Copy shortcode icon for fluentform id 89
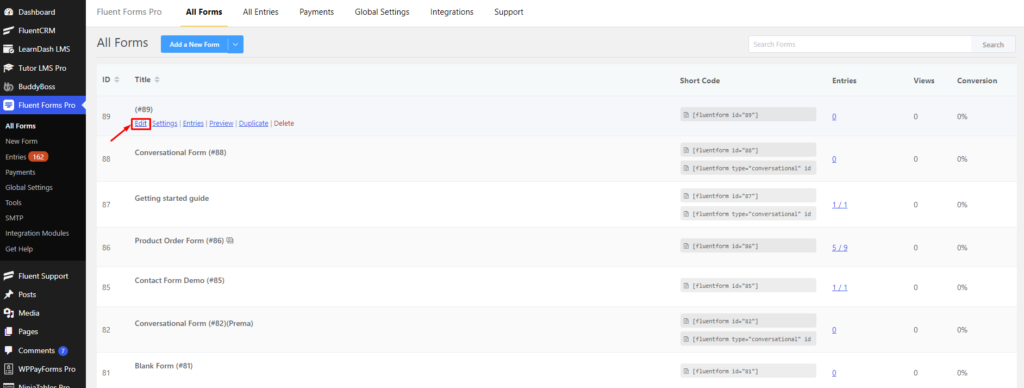The width and height of the screenshot is (1024, 388). click(x=686, y=115)
